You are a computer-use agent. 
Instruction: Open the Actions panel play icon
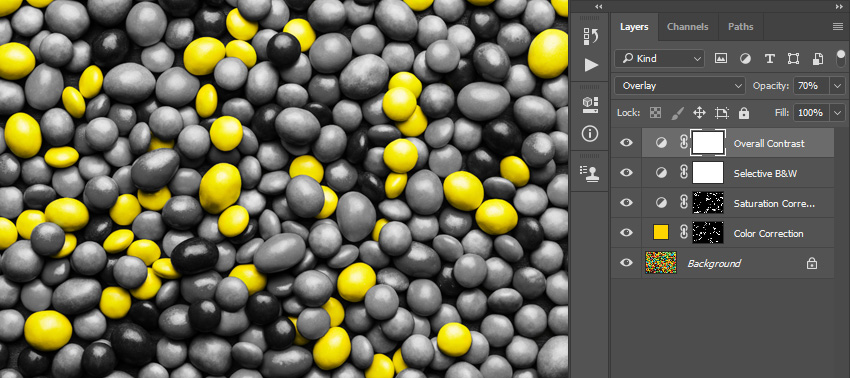(x=591, y=66)
